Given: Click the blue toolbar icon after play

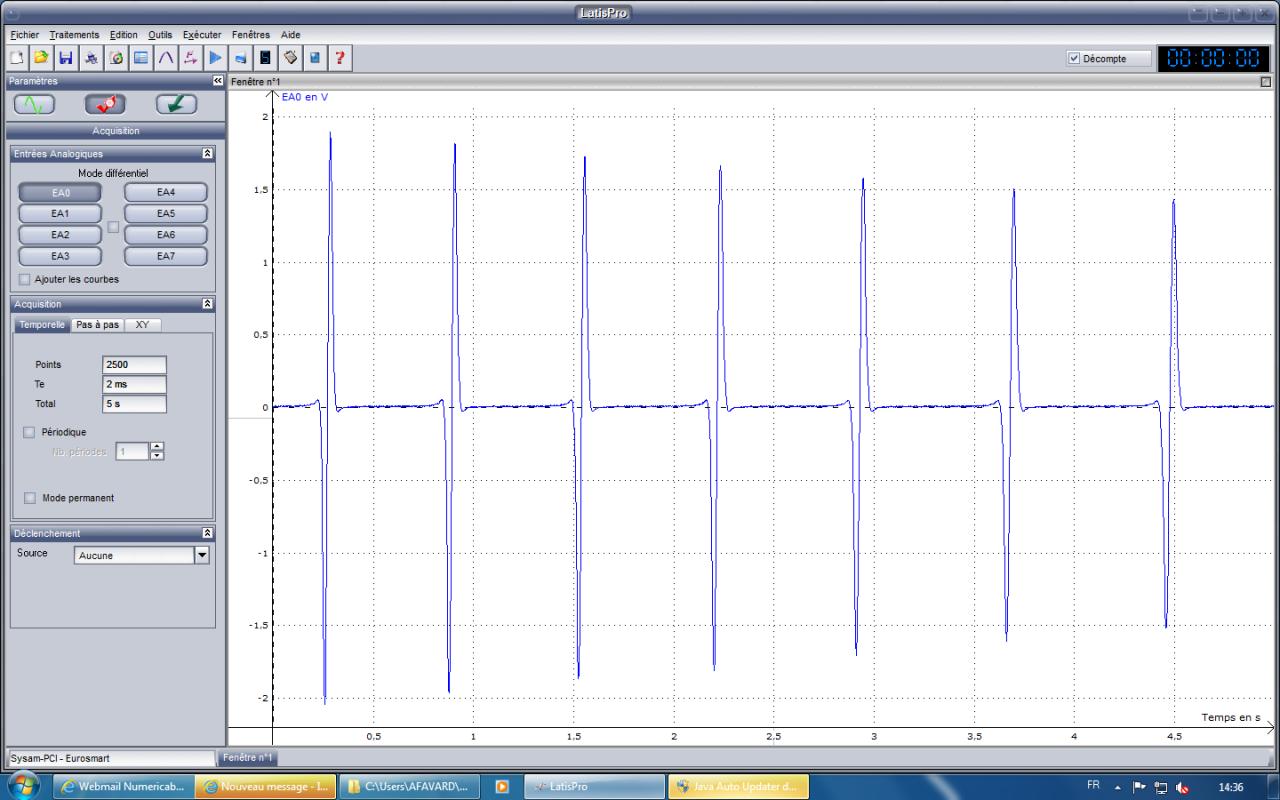Looking at the screenshot, I should pos(241,58).
